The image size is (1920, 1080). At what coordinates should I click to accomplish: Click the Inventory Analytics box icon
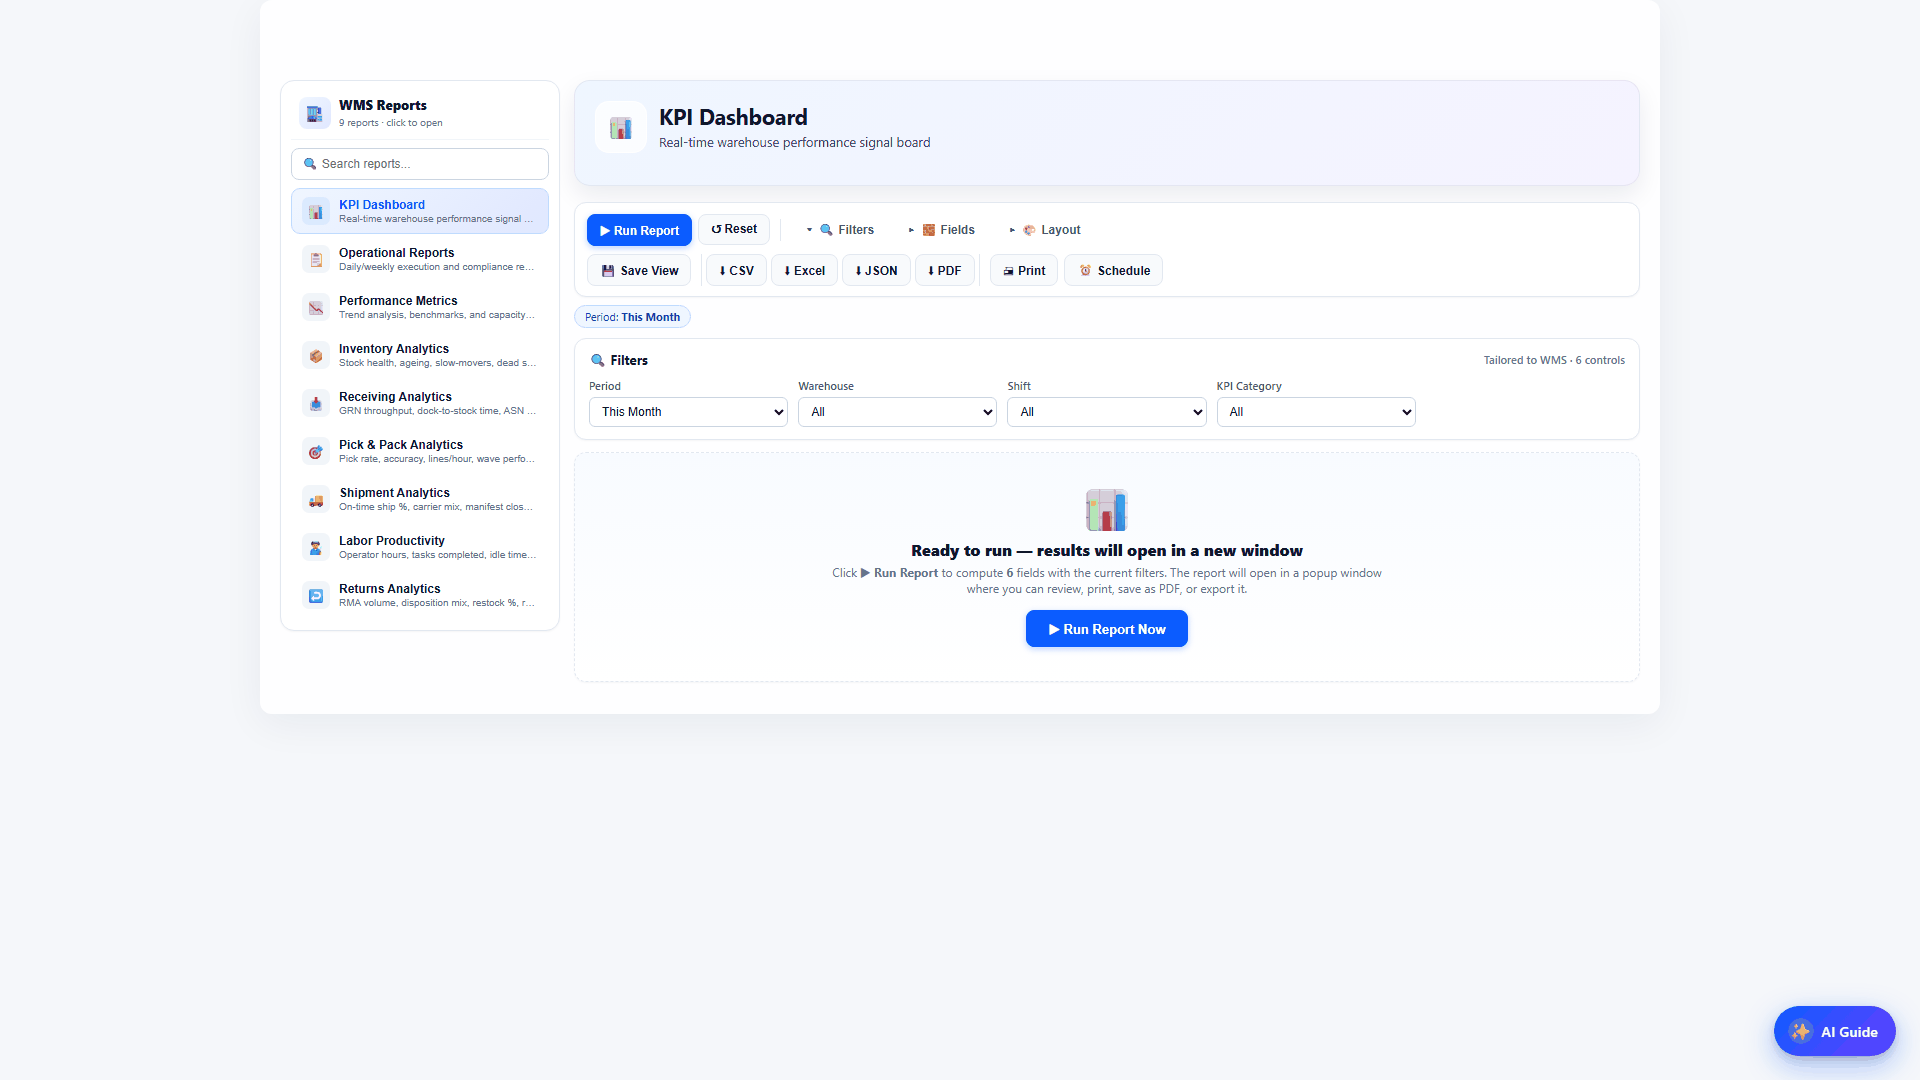[x=316, y=355]
